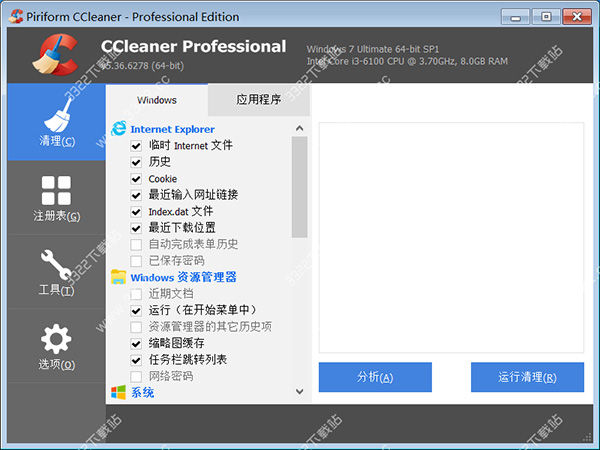Click the 系统 Windows flag icon
This screenshot has height=450, width=600.
point(119,392)
